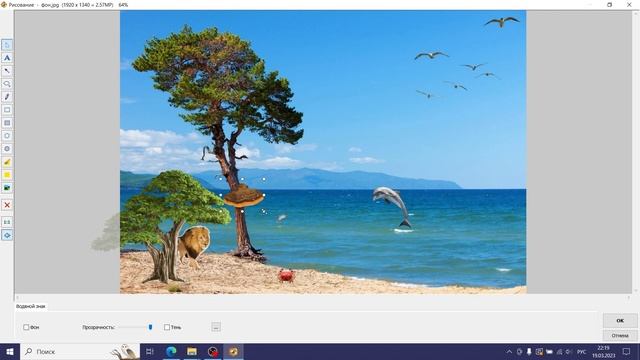
Task: Click the selected mushroom watermark on the tree
Action: (x=244, y=196)
